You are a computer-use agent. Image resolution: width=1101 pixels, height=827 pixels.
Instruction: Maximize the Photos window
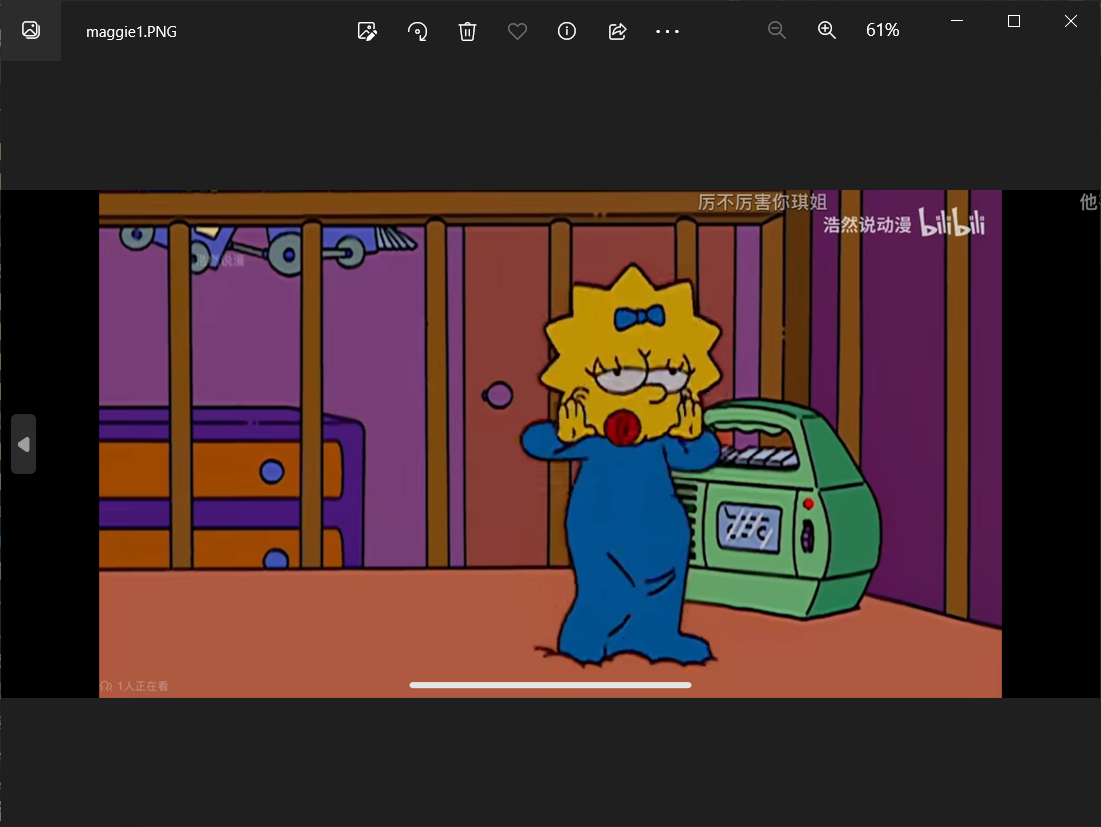[x=1013, y=21]
